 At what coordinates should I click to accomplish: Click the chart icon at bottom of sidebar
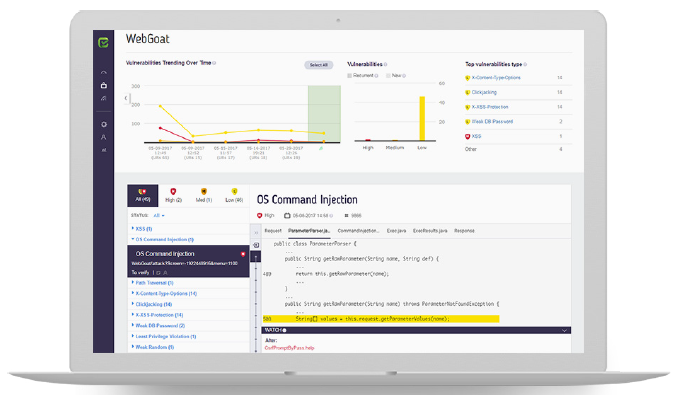(x=104, y=150)
